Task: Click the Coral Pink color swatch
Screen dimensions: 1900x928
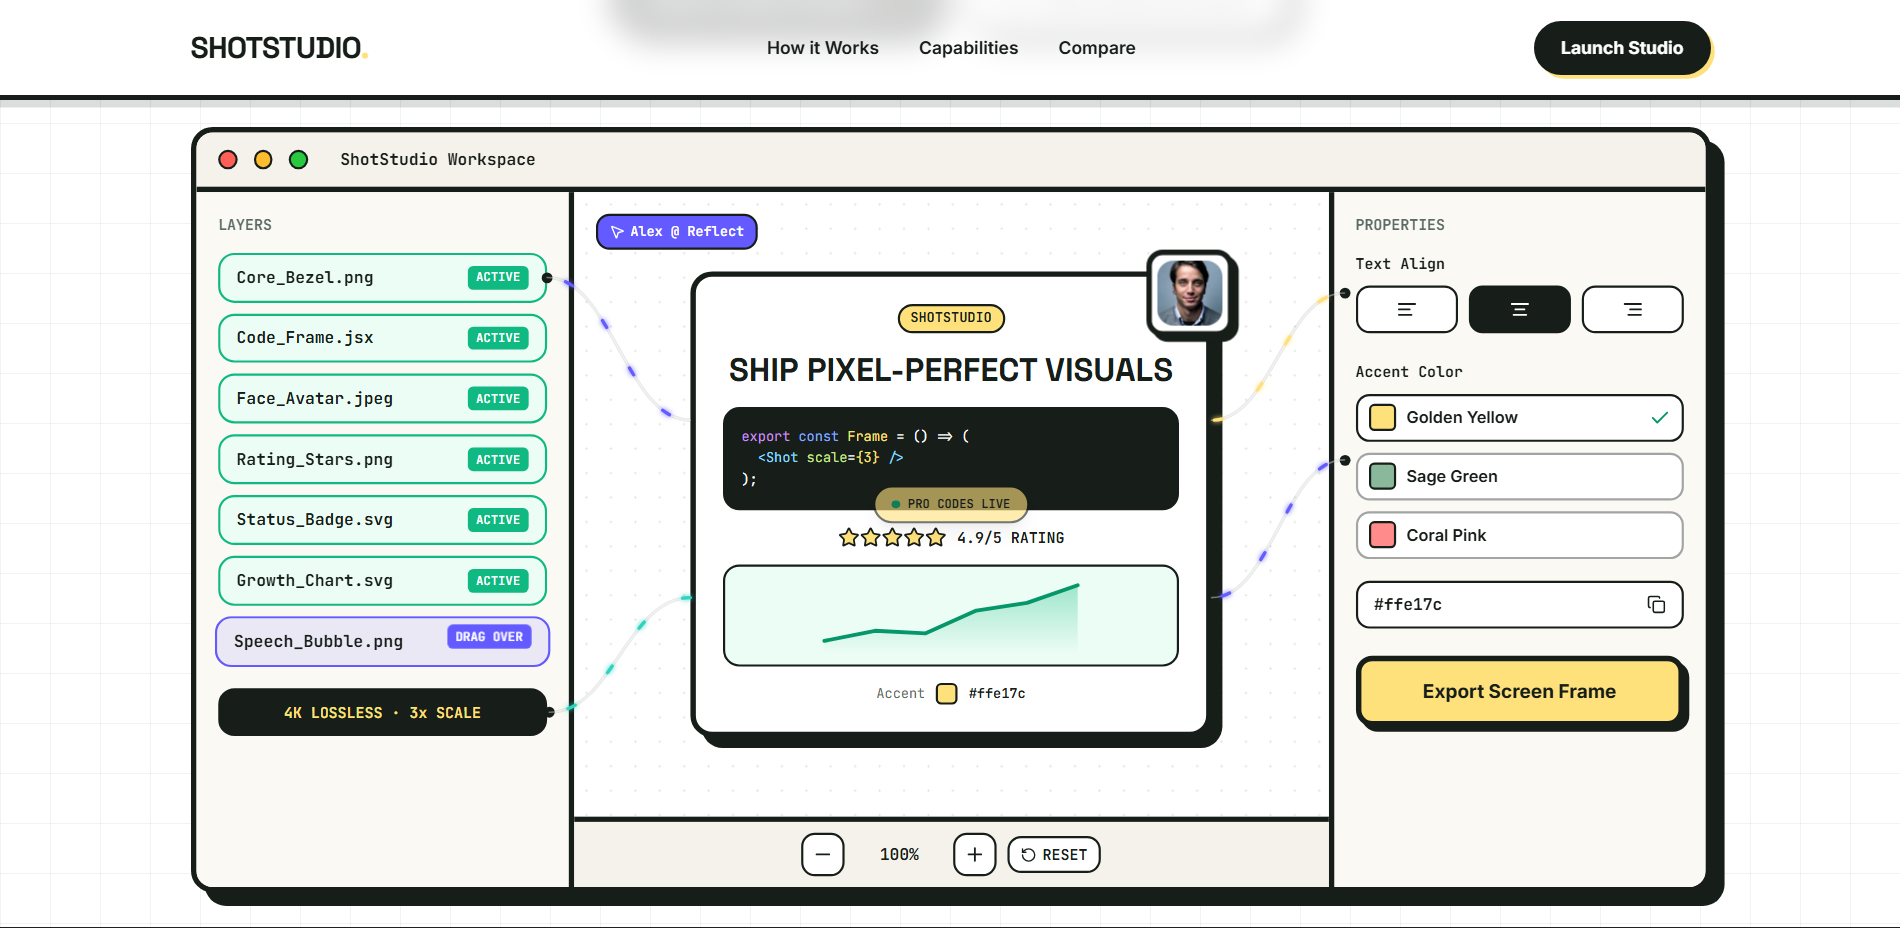Action: [x=1382, y=536]
